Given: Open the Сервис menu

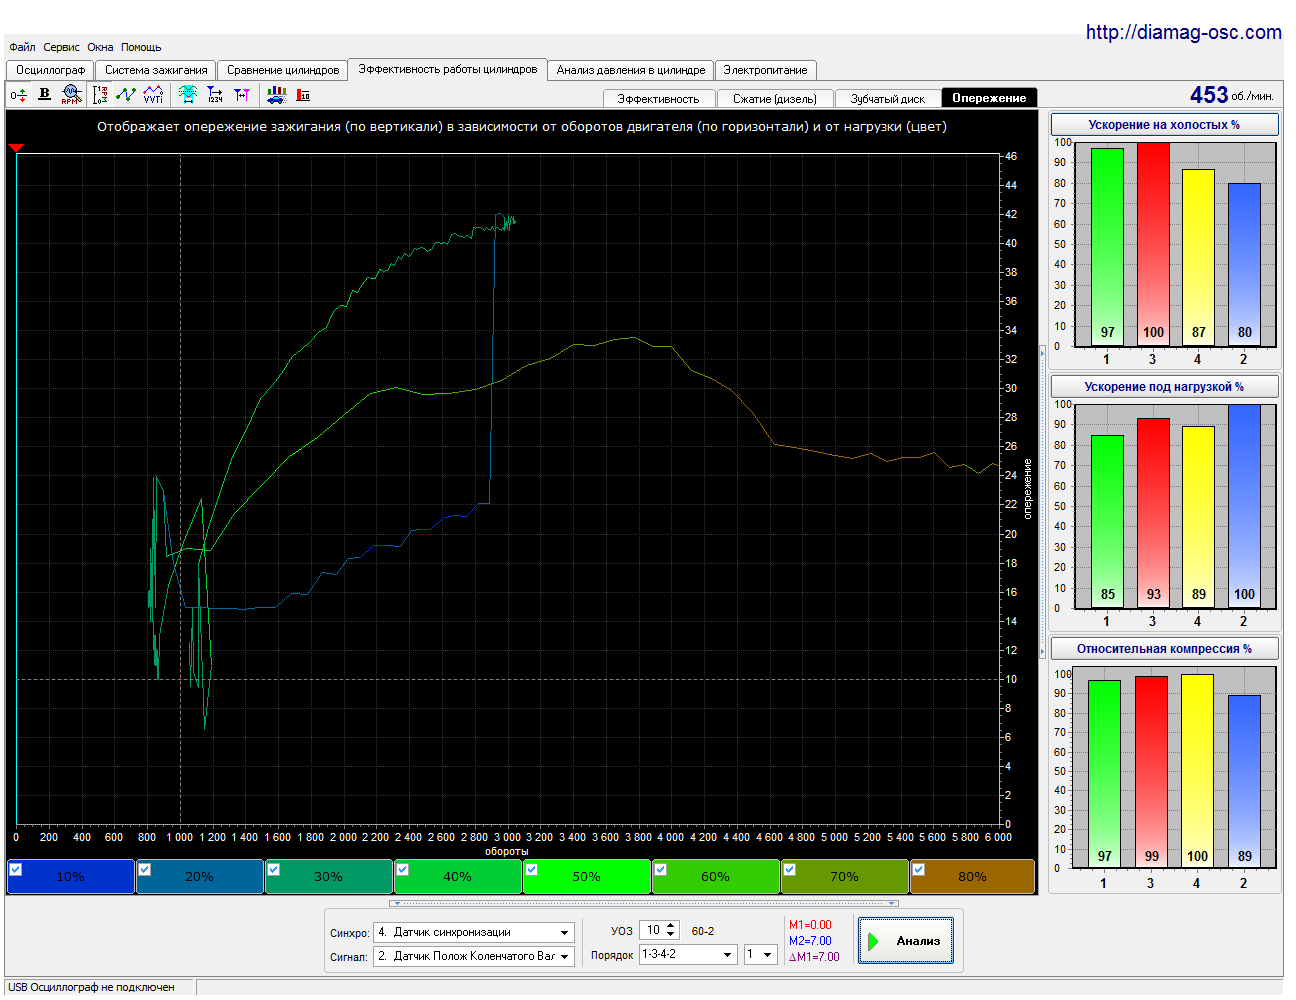Looking at the screenshot, I should [61, 47].
